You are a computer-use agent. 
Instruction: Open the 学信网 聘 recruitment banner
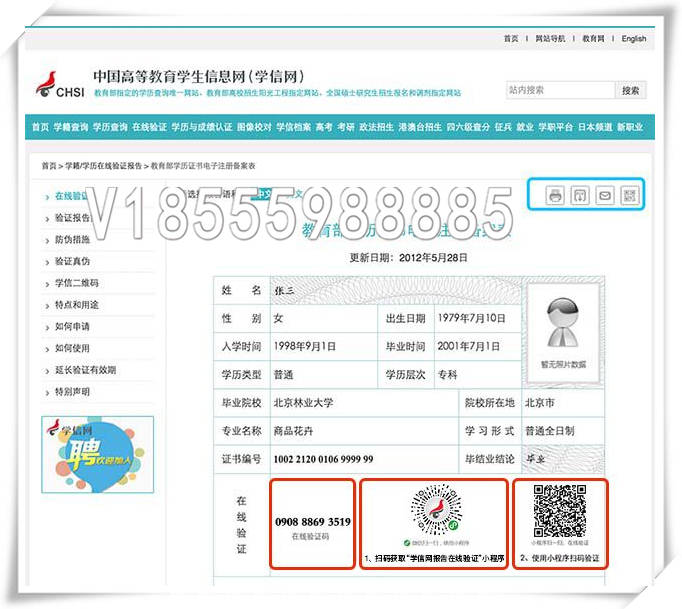coord(97,455)
